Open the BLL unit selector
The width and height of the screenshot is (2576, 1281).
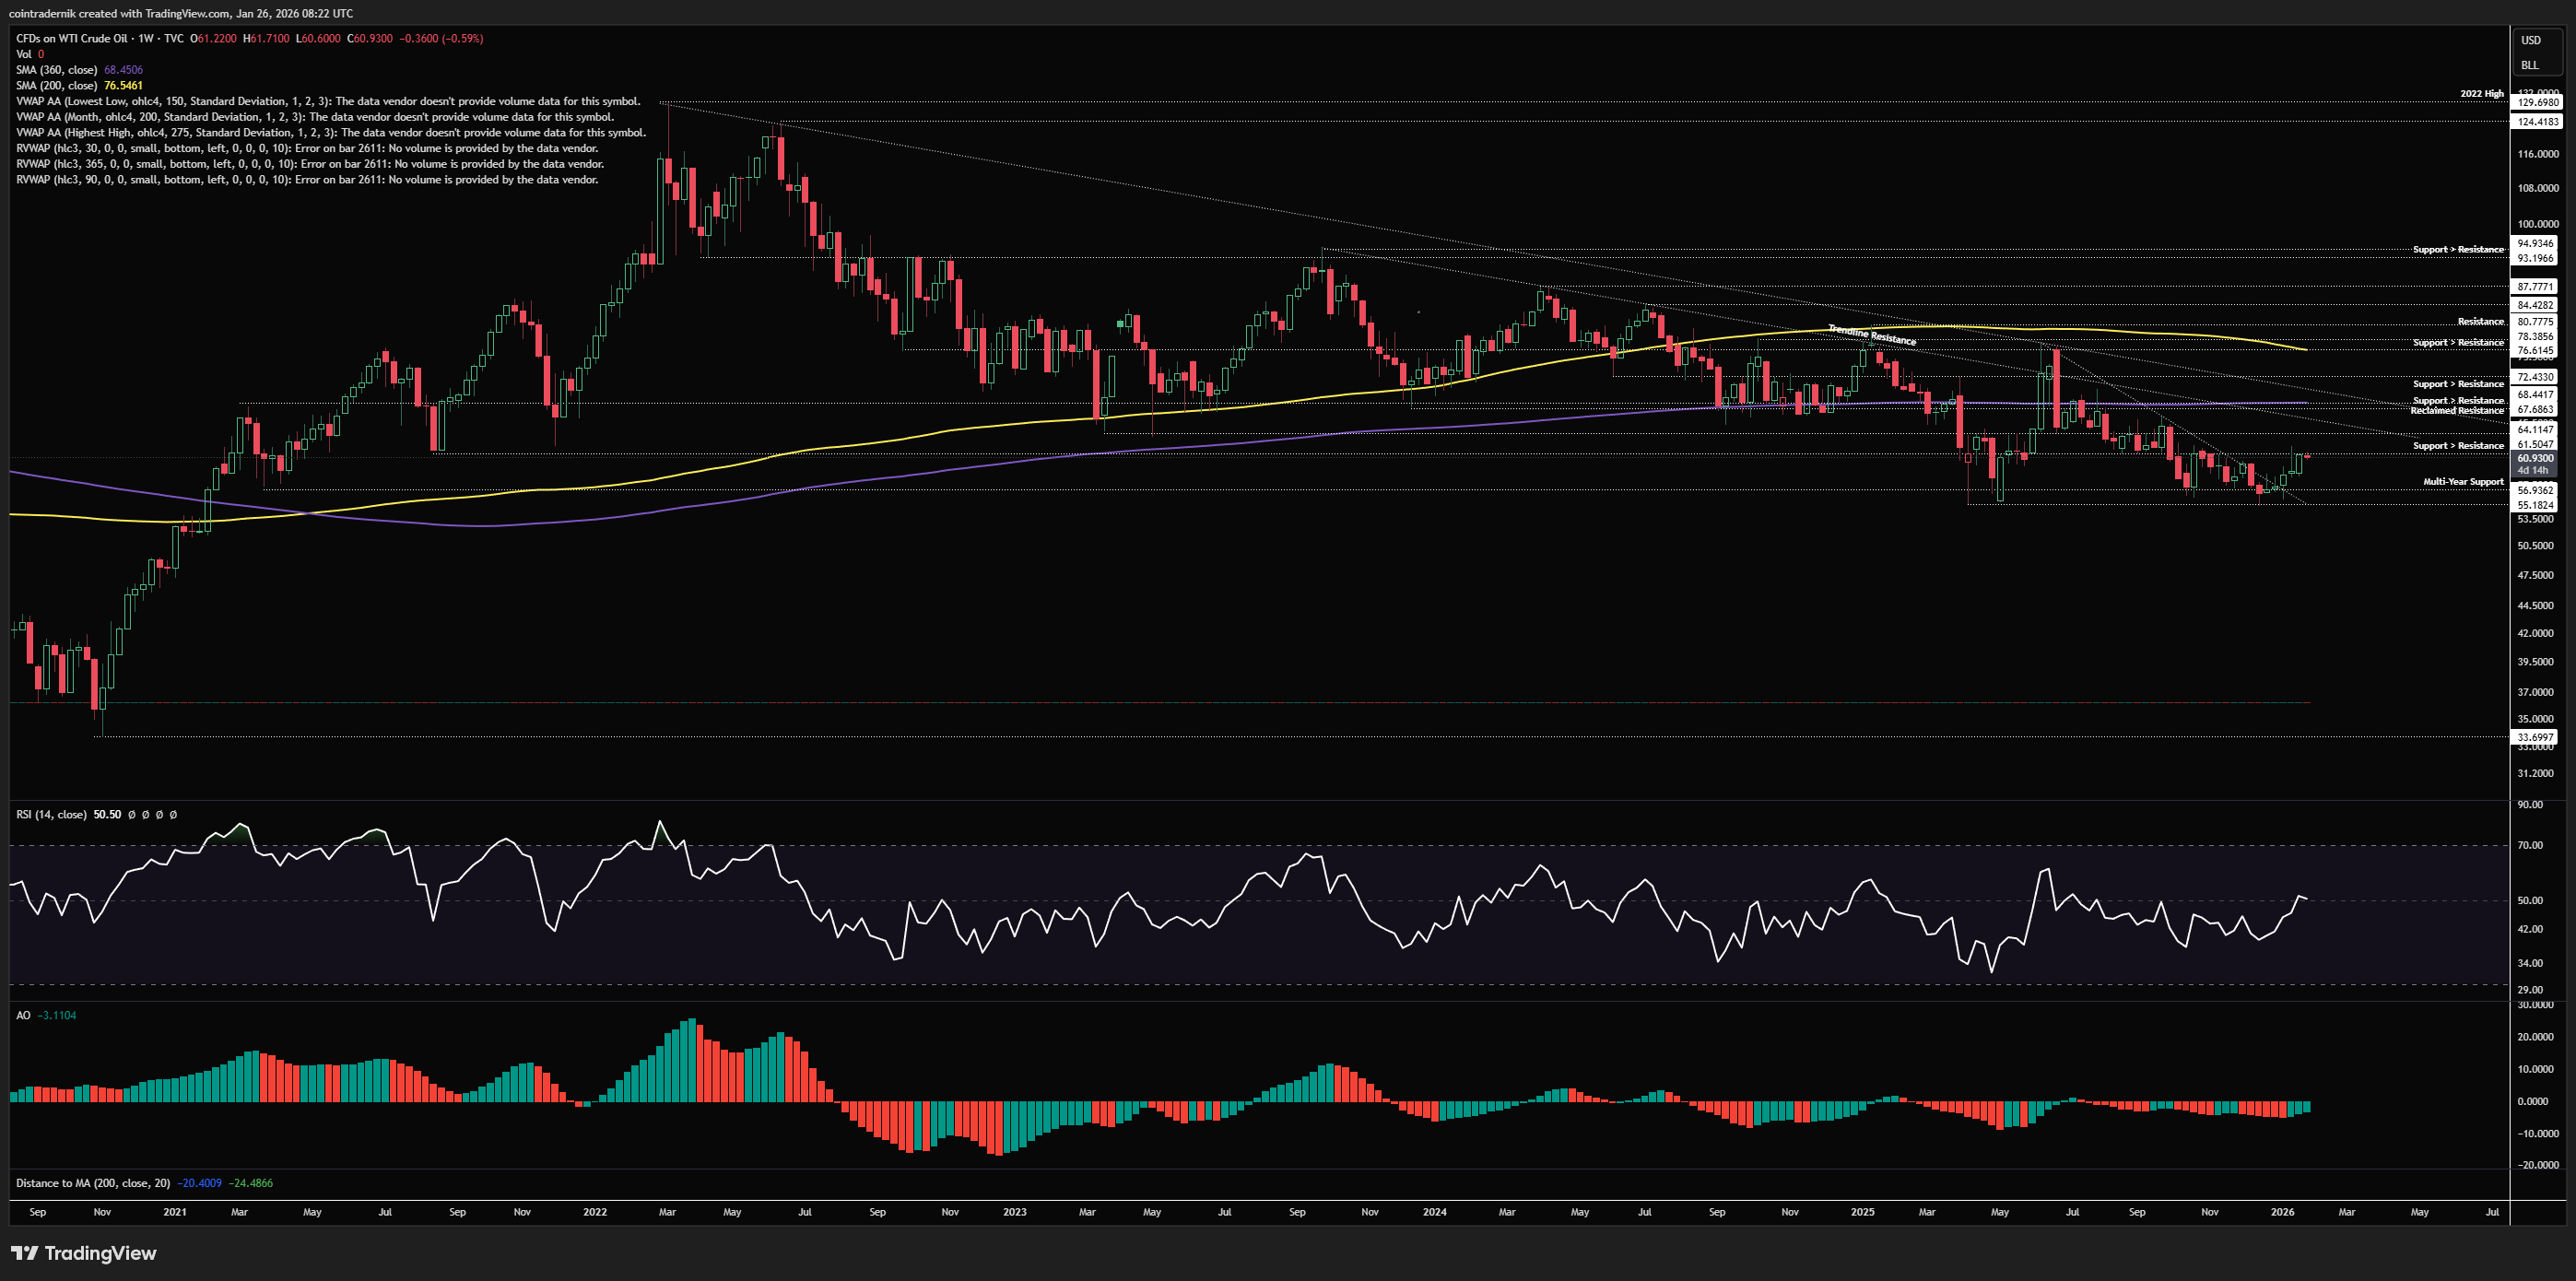[x=2529, y=65]
